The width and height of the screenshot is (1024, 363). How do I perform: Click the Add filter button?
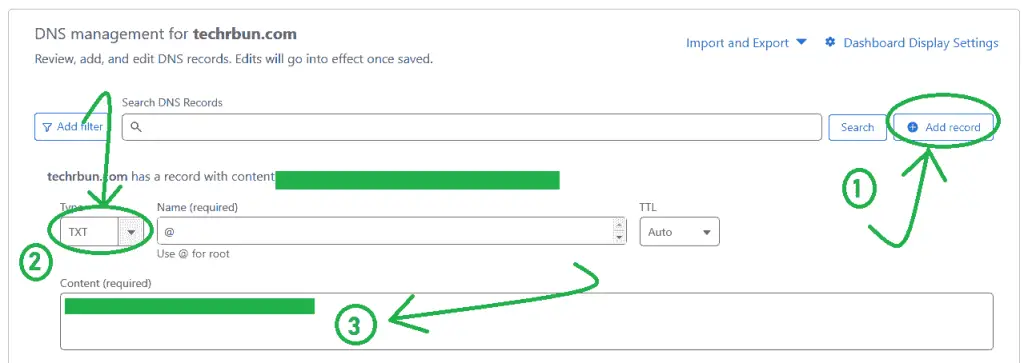pyautogui.click(x=72, y=127)
